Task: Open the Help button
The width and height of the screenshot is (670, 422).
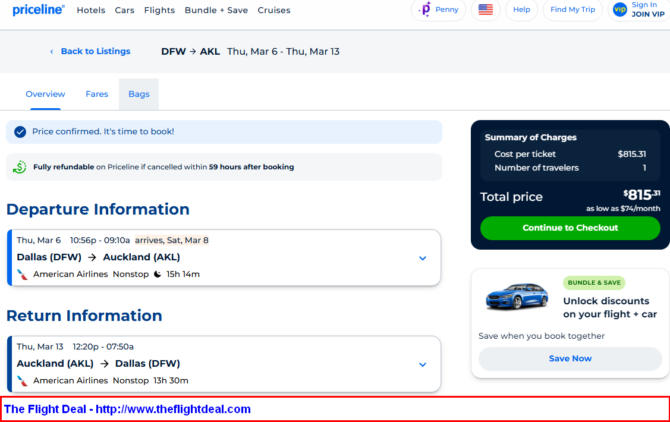Action: point(521,9)
